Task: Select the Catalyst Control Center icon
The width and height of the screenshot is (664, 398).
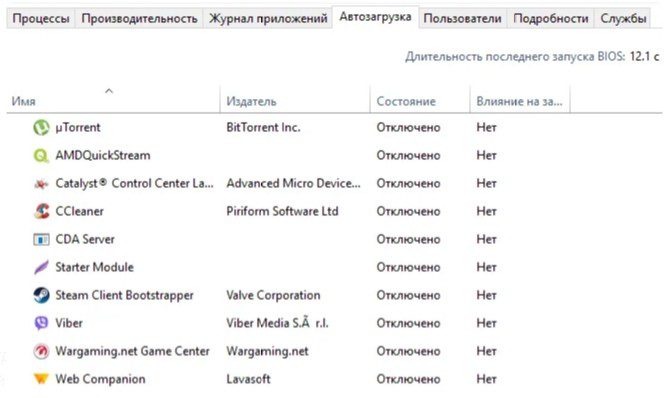Action: click(41, 183)
